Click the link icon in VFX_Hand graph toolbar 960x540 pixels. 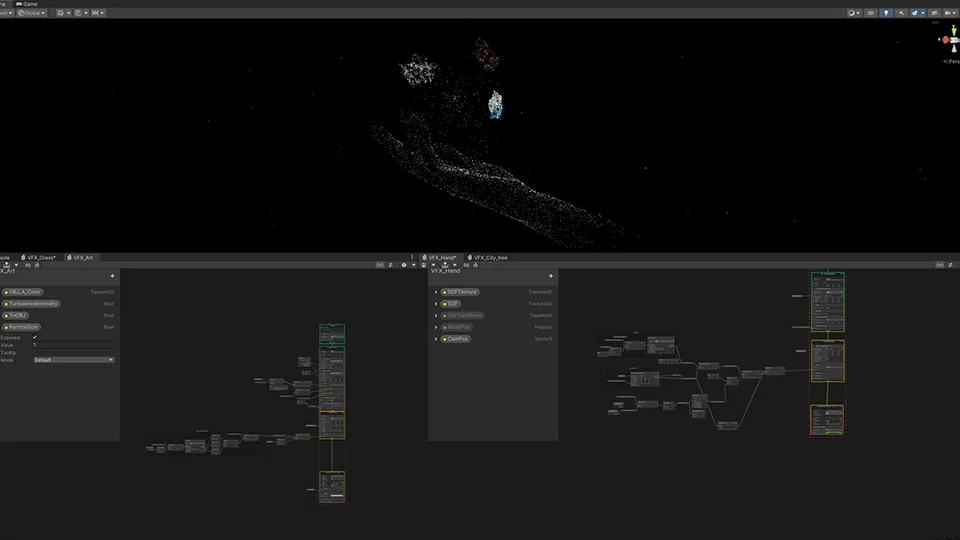[467, 265]
